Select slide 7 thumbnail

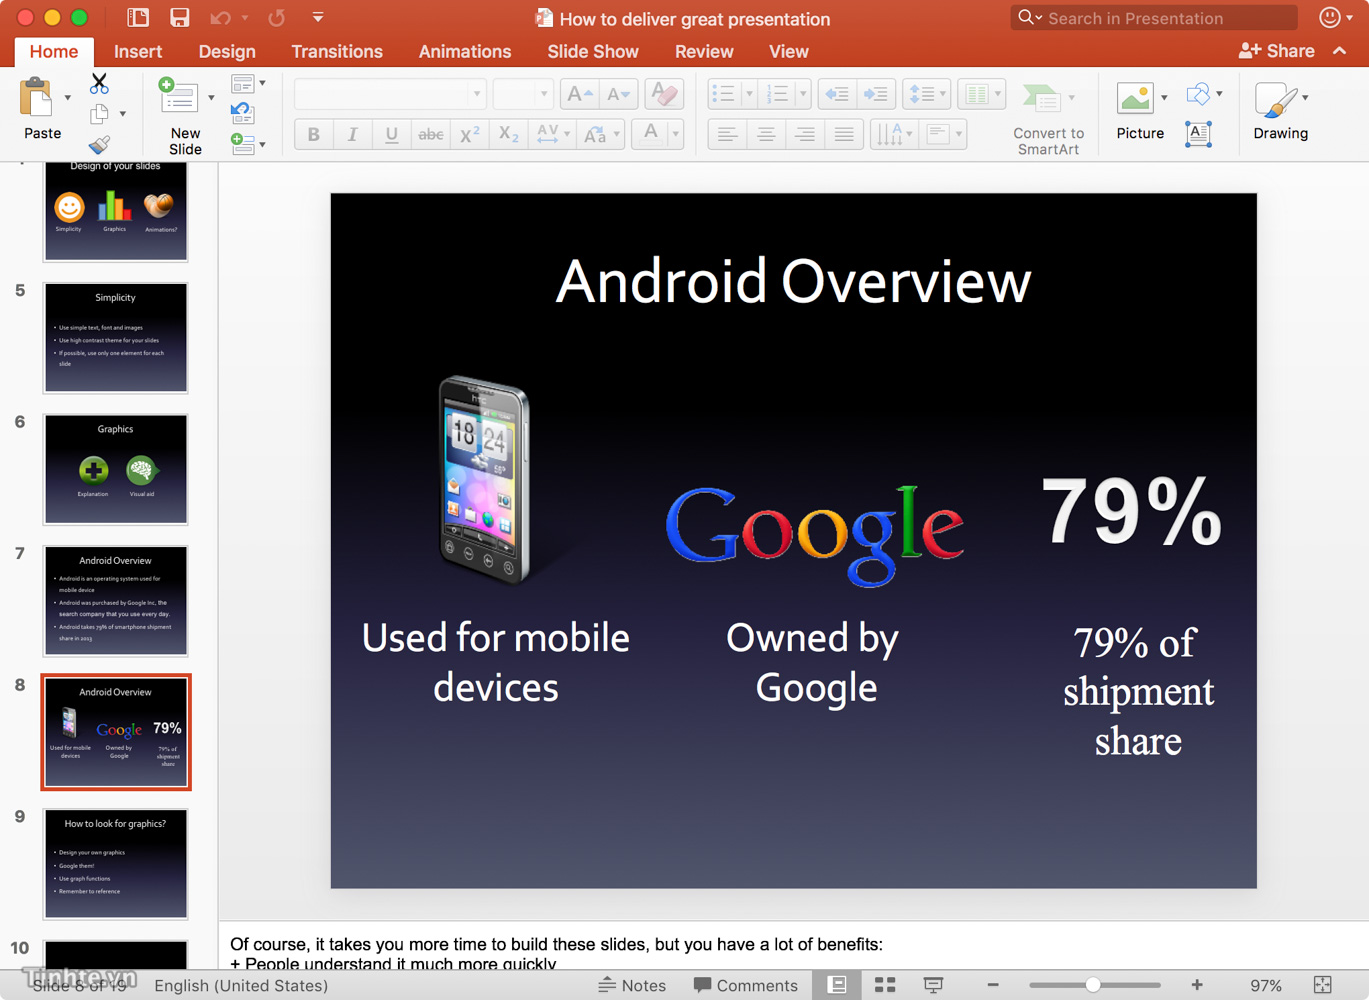coord(115,600)
